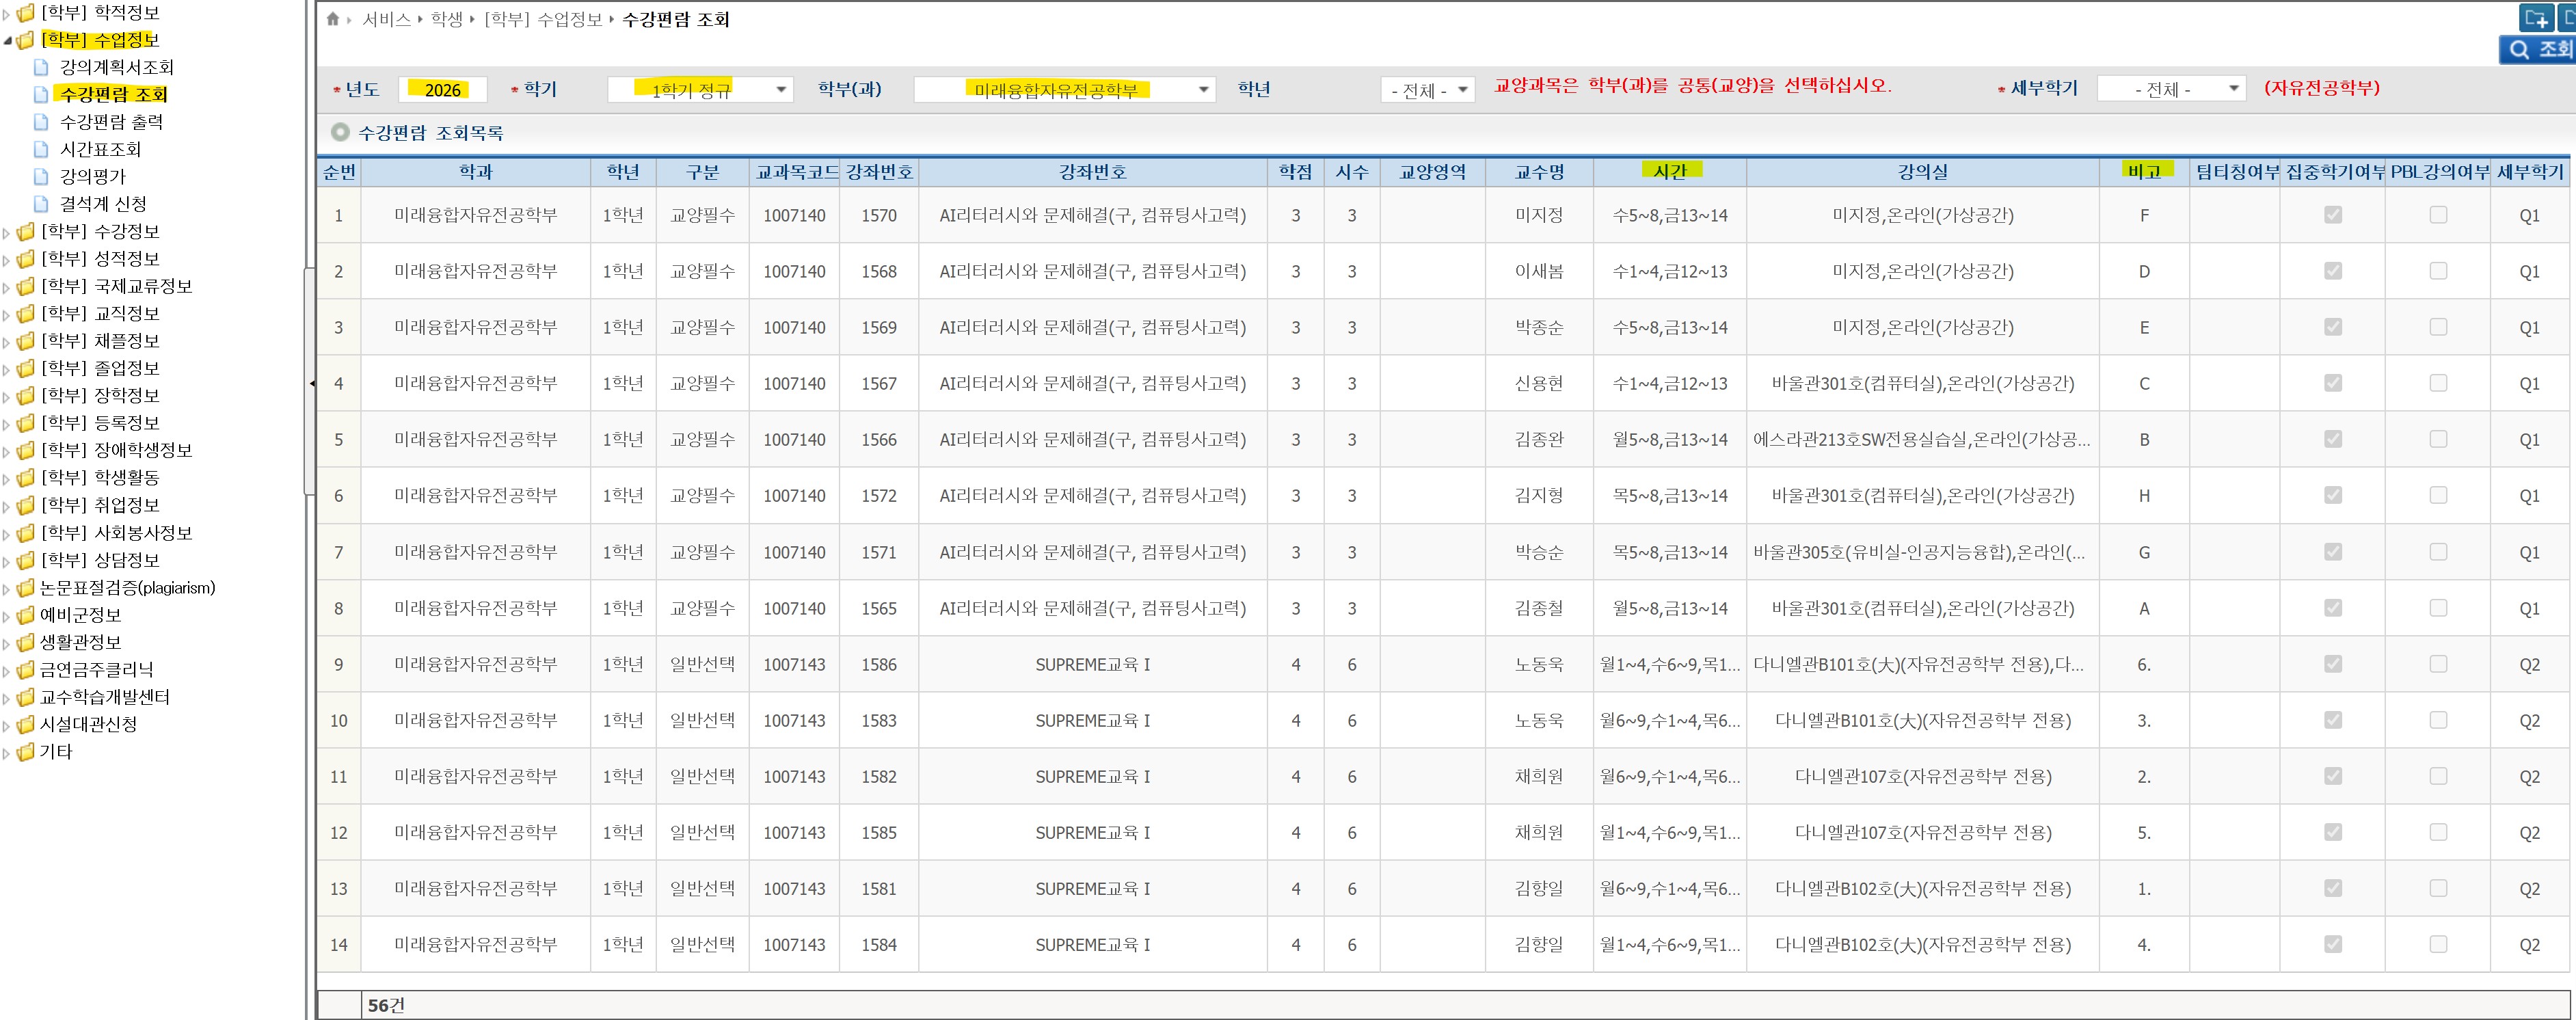Toggle PBL강의여부 checkbox for course 1586
The height and width of the screenshot is (1020, 2576).
coord(2438,664)
